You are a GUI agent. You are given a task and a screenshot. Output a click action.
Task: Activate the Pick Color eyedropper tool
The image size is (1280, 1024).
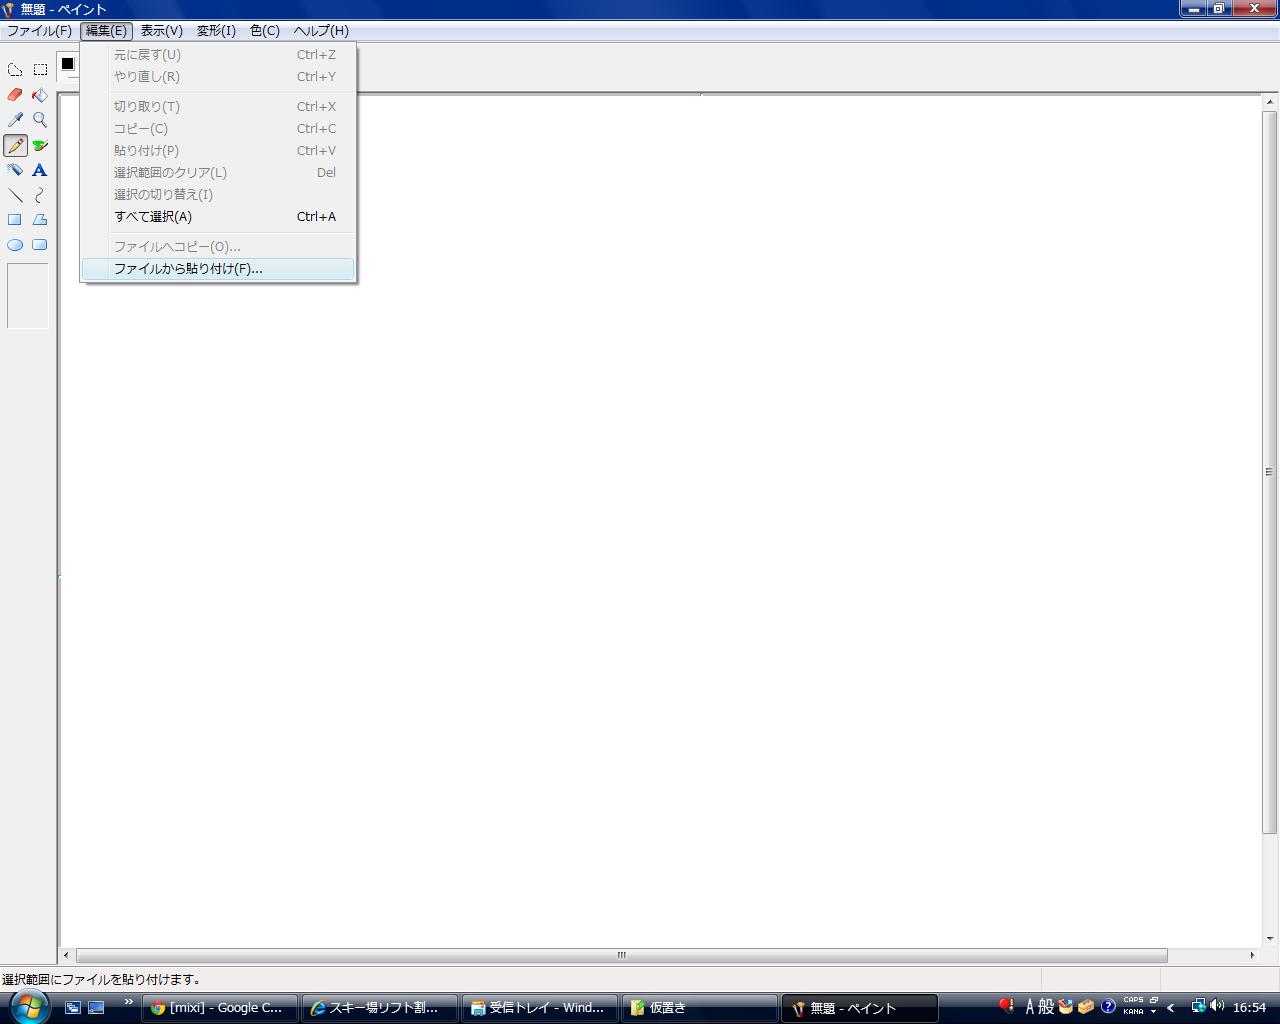[x=15, y=120]
